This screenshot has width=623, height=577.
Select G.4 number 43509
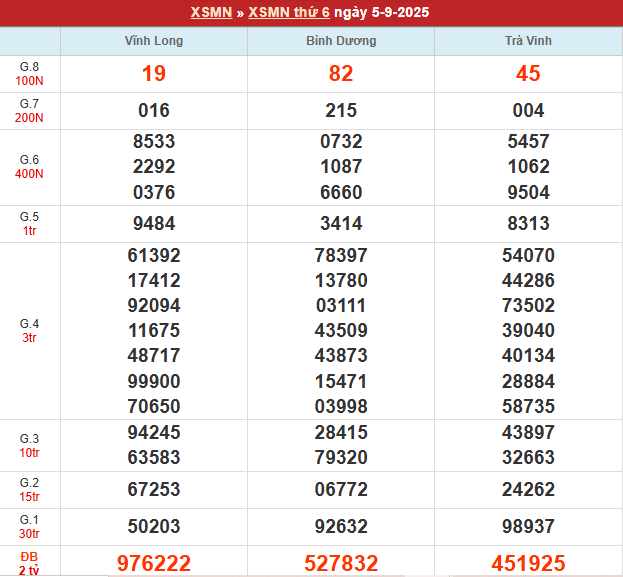(341, 331)
